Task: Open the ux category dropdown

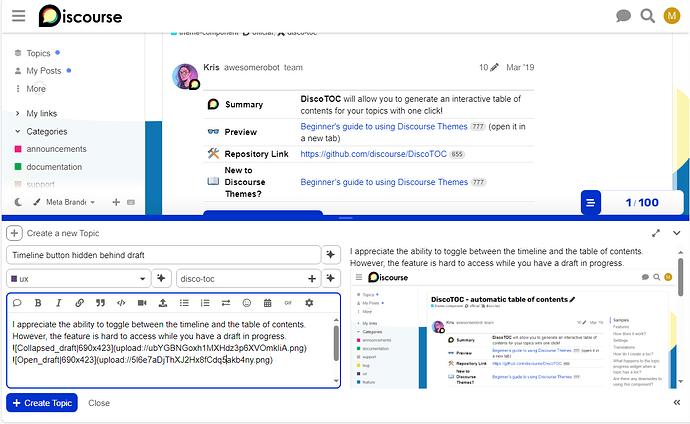Action: click(x=78, y=279)
